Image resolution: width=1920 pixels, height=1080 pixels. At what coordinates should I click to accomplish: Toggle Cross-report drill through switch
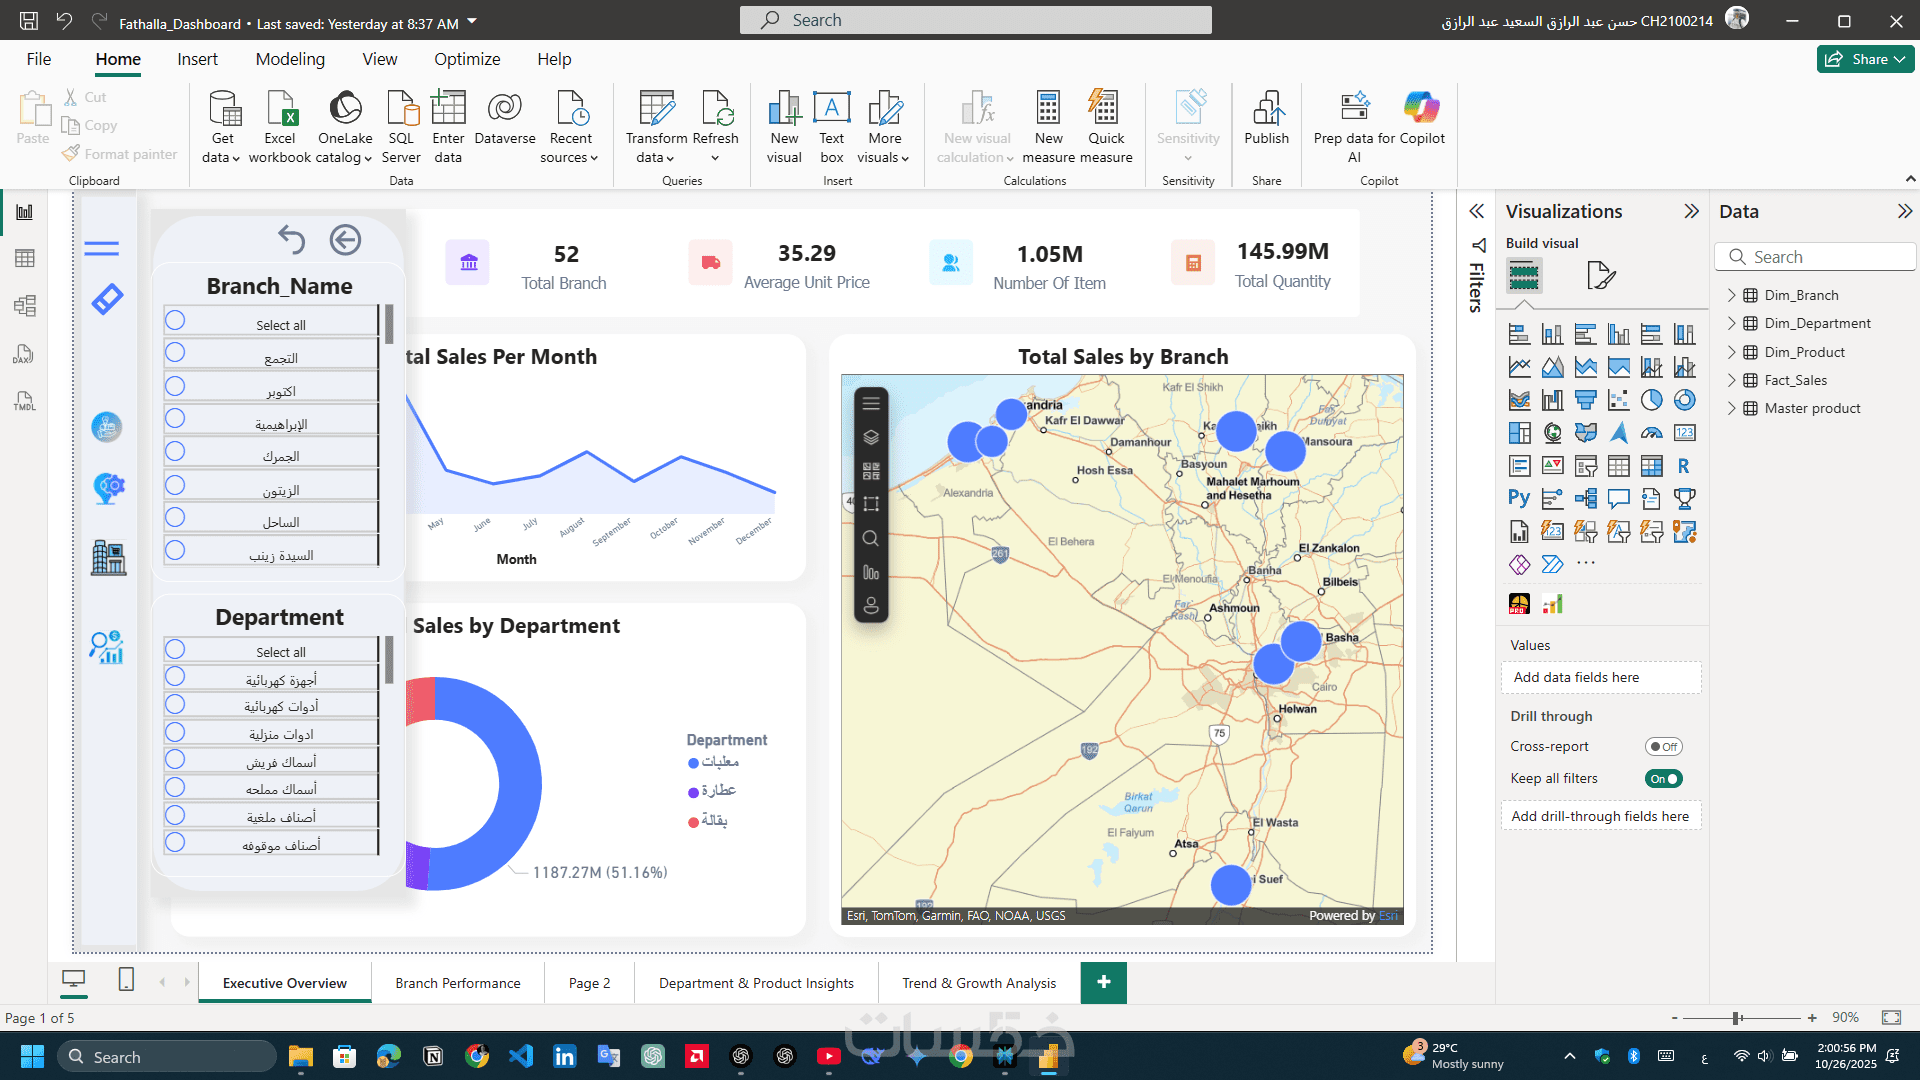1664,747
